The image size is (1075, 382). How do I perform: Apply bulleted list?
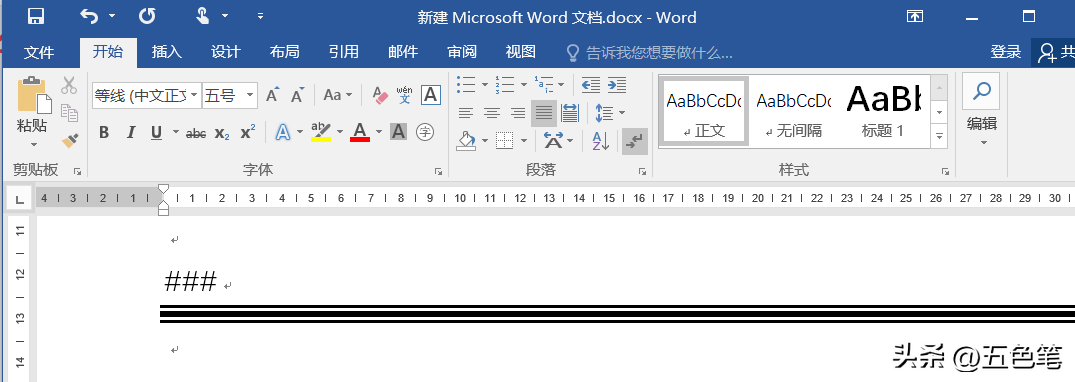(x=467, y=84)
